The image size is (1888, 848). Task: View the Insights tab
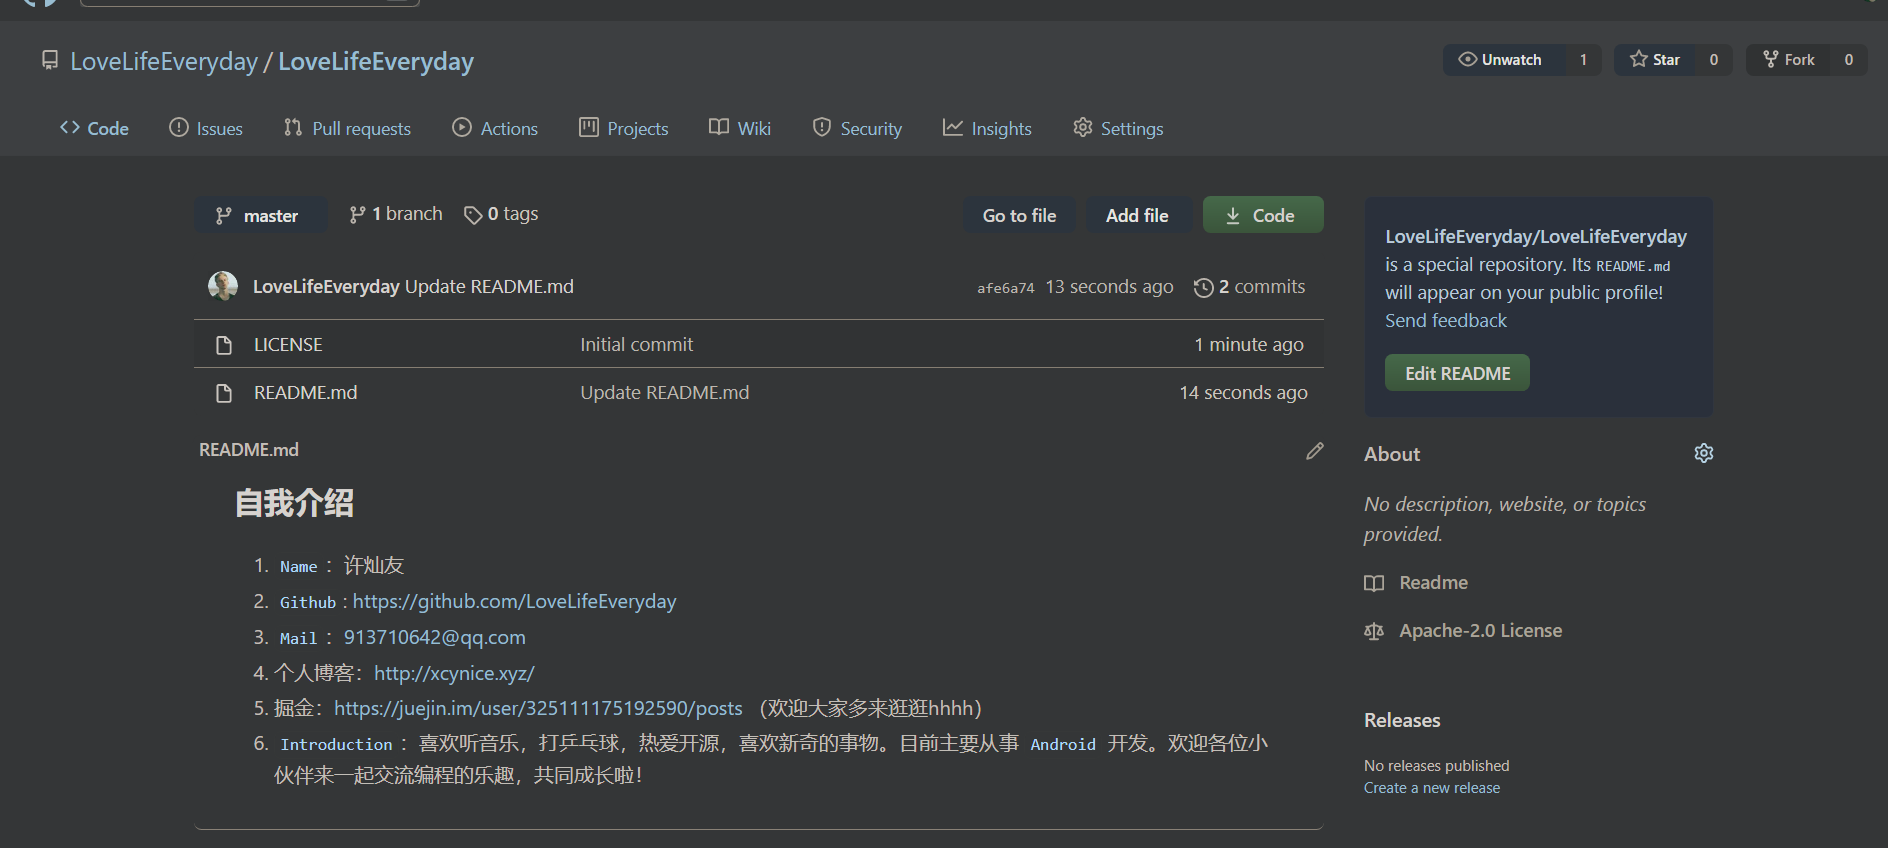point(987,128)
